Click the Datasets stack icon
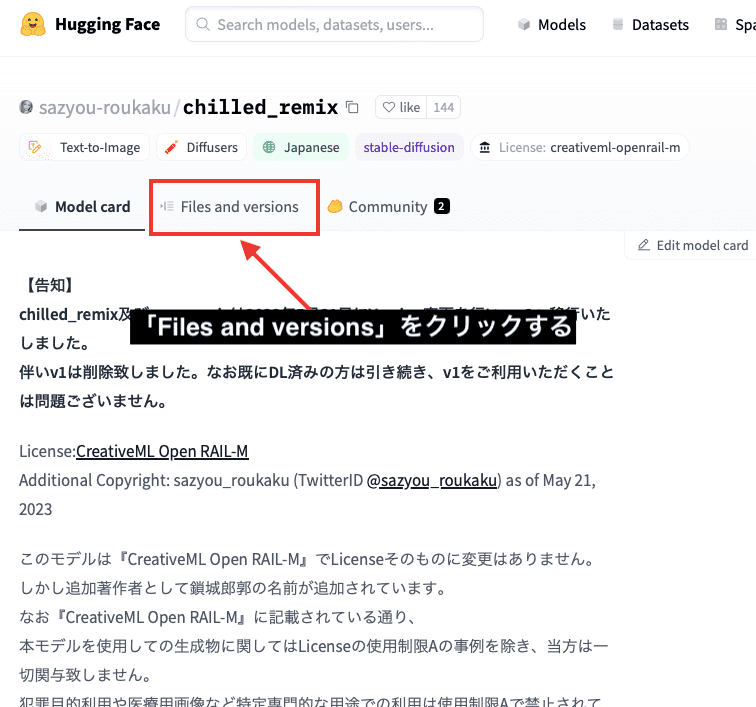The image size is (756, 707). 618,25
